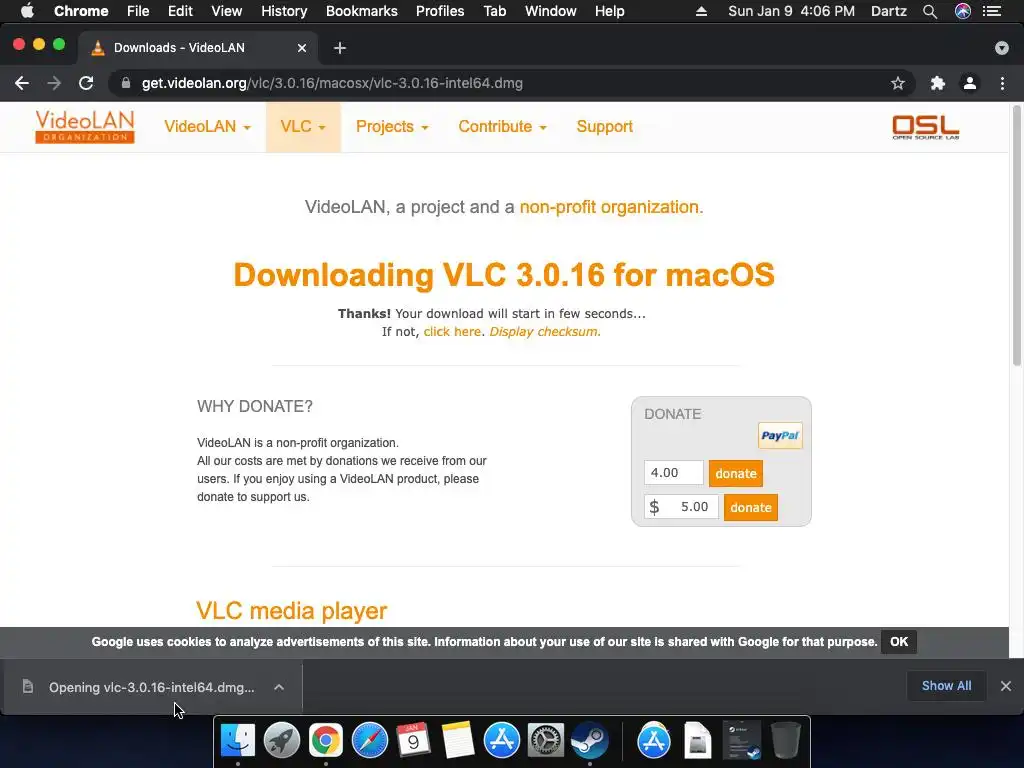Click the date and time in menu bar
Image resolution: width=1024 pixels, height=768 pixels.
coord(791,11)
